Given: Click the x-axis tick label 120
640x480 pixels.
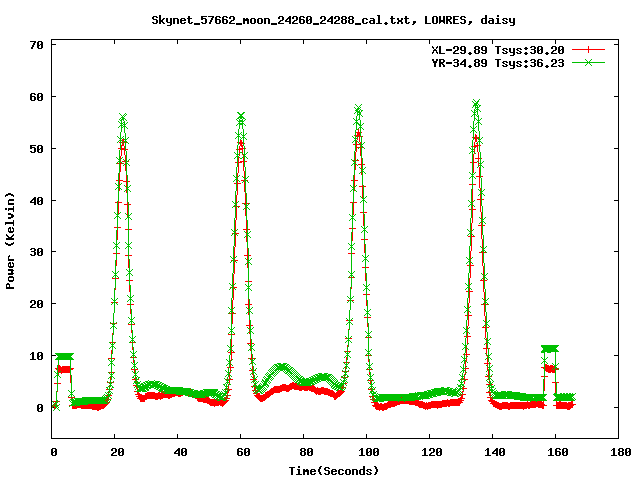Looking at the screenshot, I should pyautogui.click(x=432, y=452).
